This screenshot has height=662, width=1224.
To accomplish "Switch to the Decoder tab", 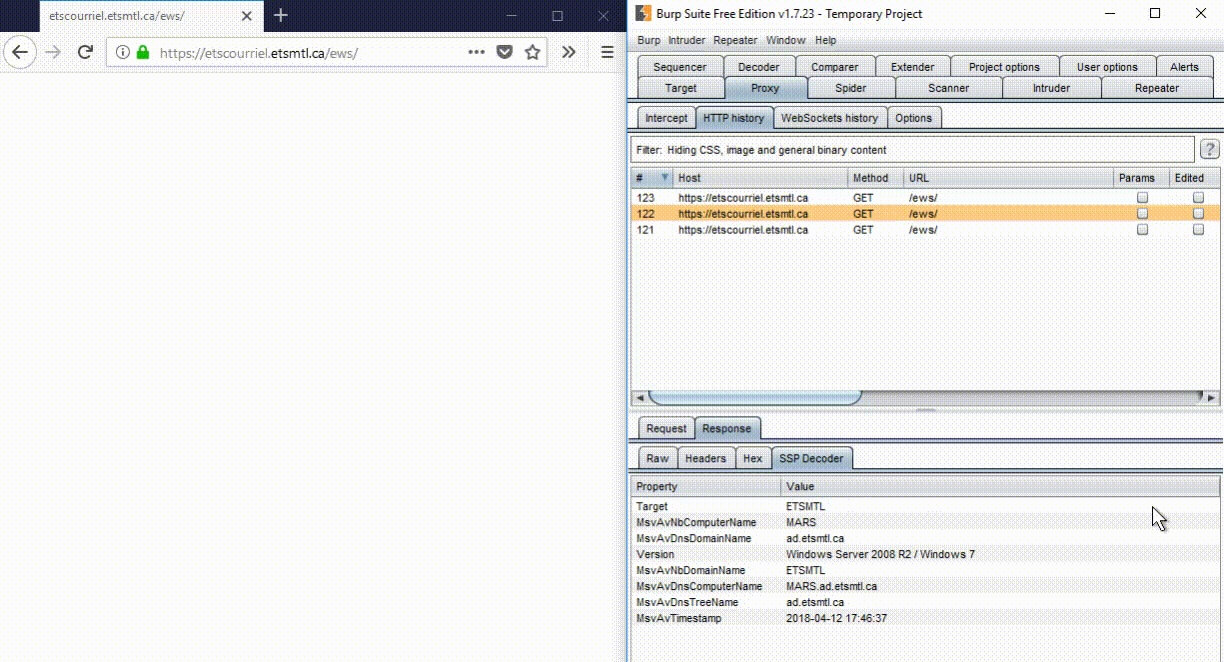I will click(758, 67).
